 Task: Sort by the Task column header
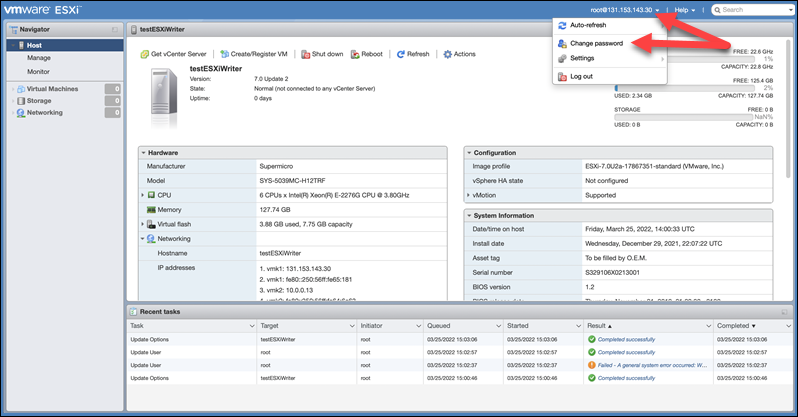[137, 326]
